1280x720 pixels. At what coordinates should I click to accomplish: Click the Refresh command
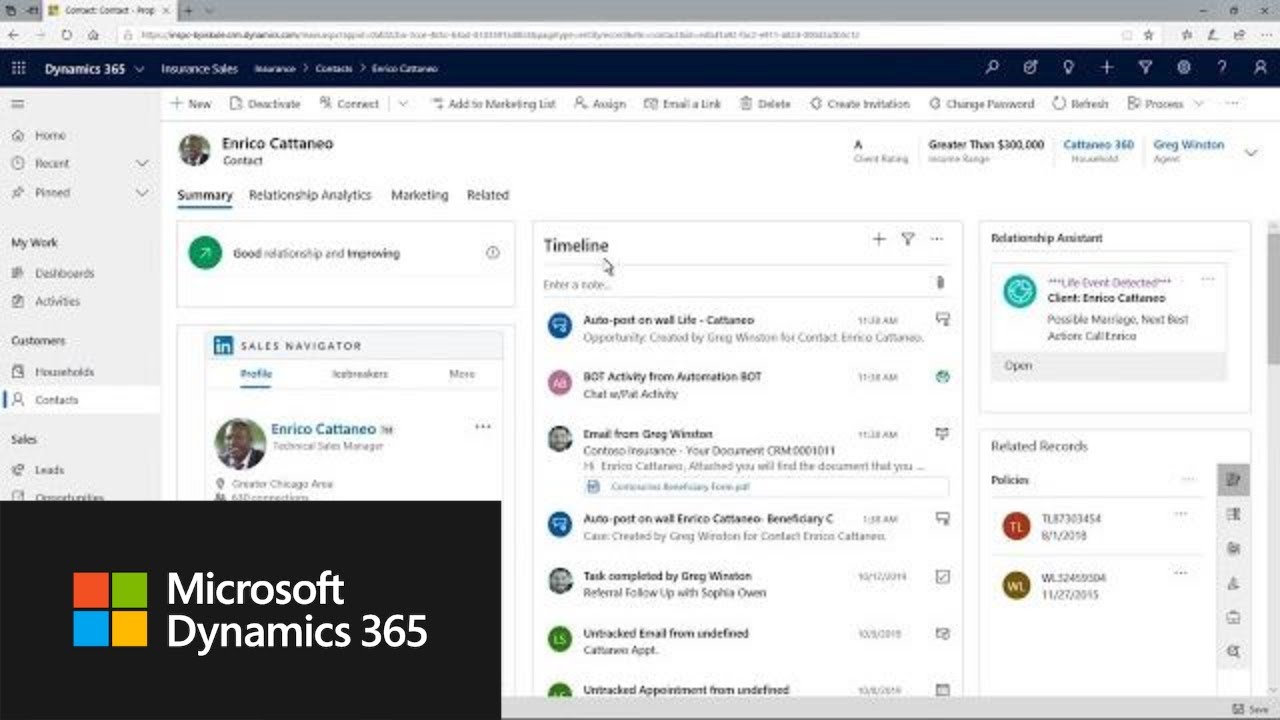point(1080,104)
